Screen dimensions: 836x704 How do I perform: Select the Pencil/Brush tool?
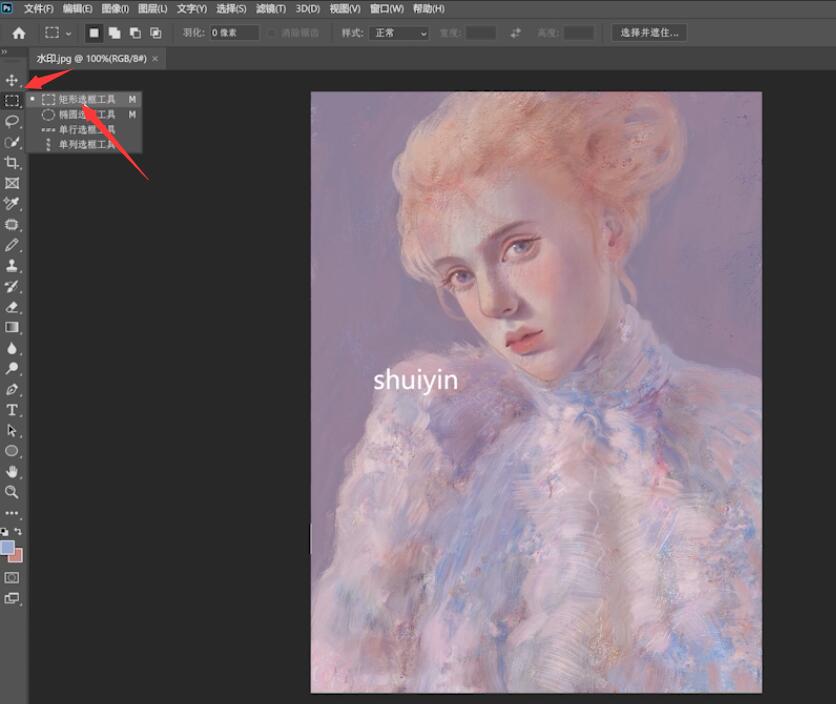coord(12,245)
